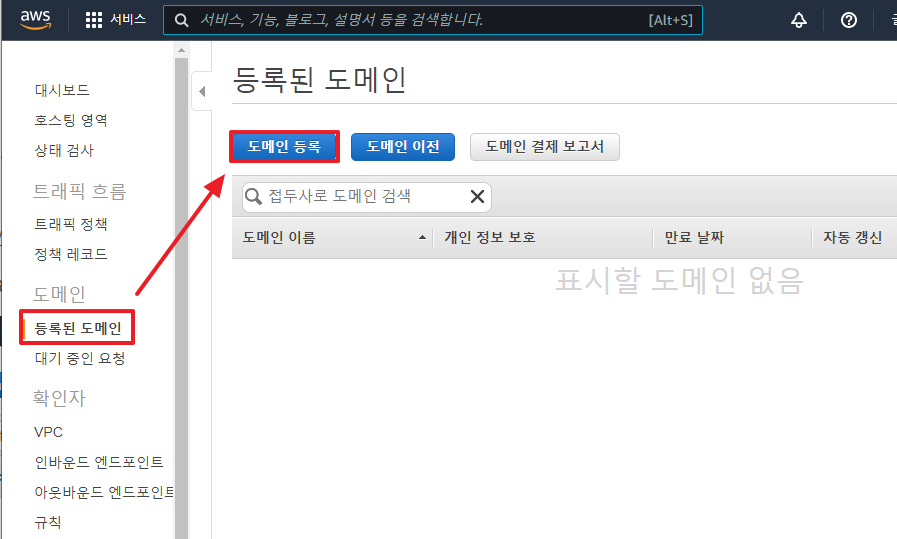
Task: Open 정책 레코드 in sidebar
Action: 71,254
